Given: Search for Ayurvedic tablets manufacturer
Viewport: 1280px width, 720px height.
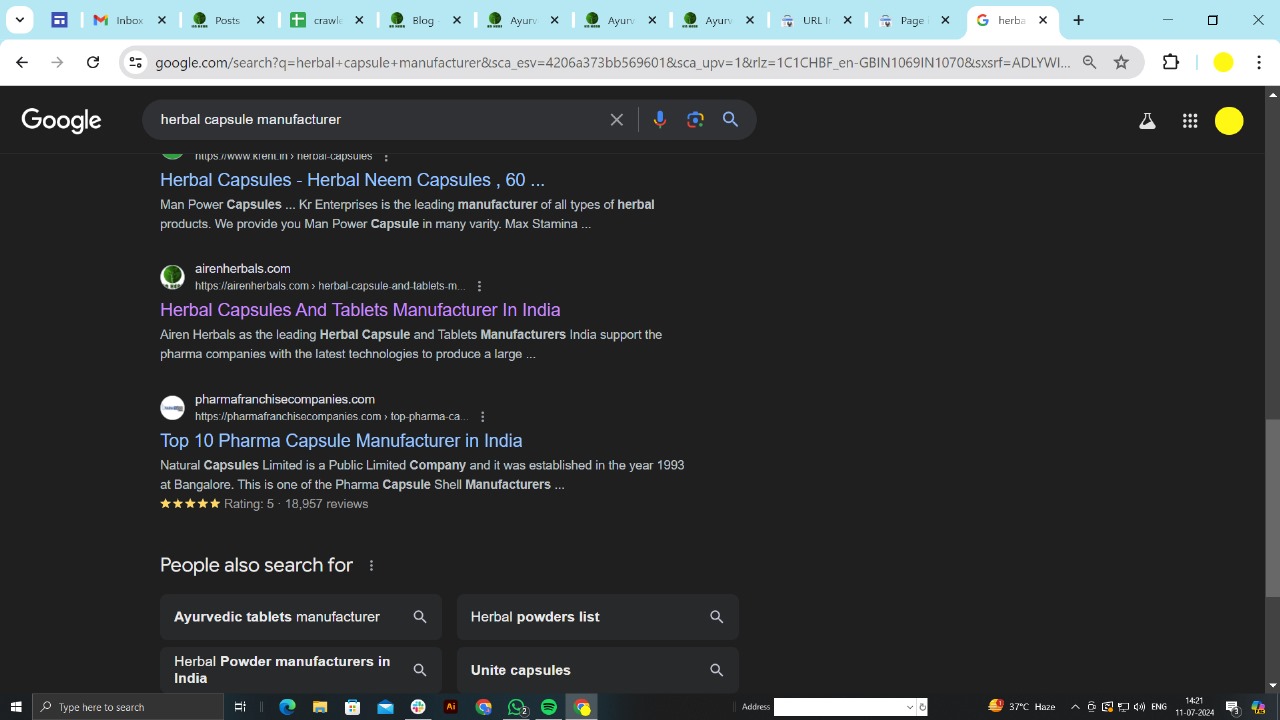Looking at the screenshot, I should 301,617.
